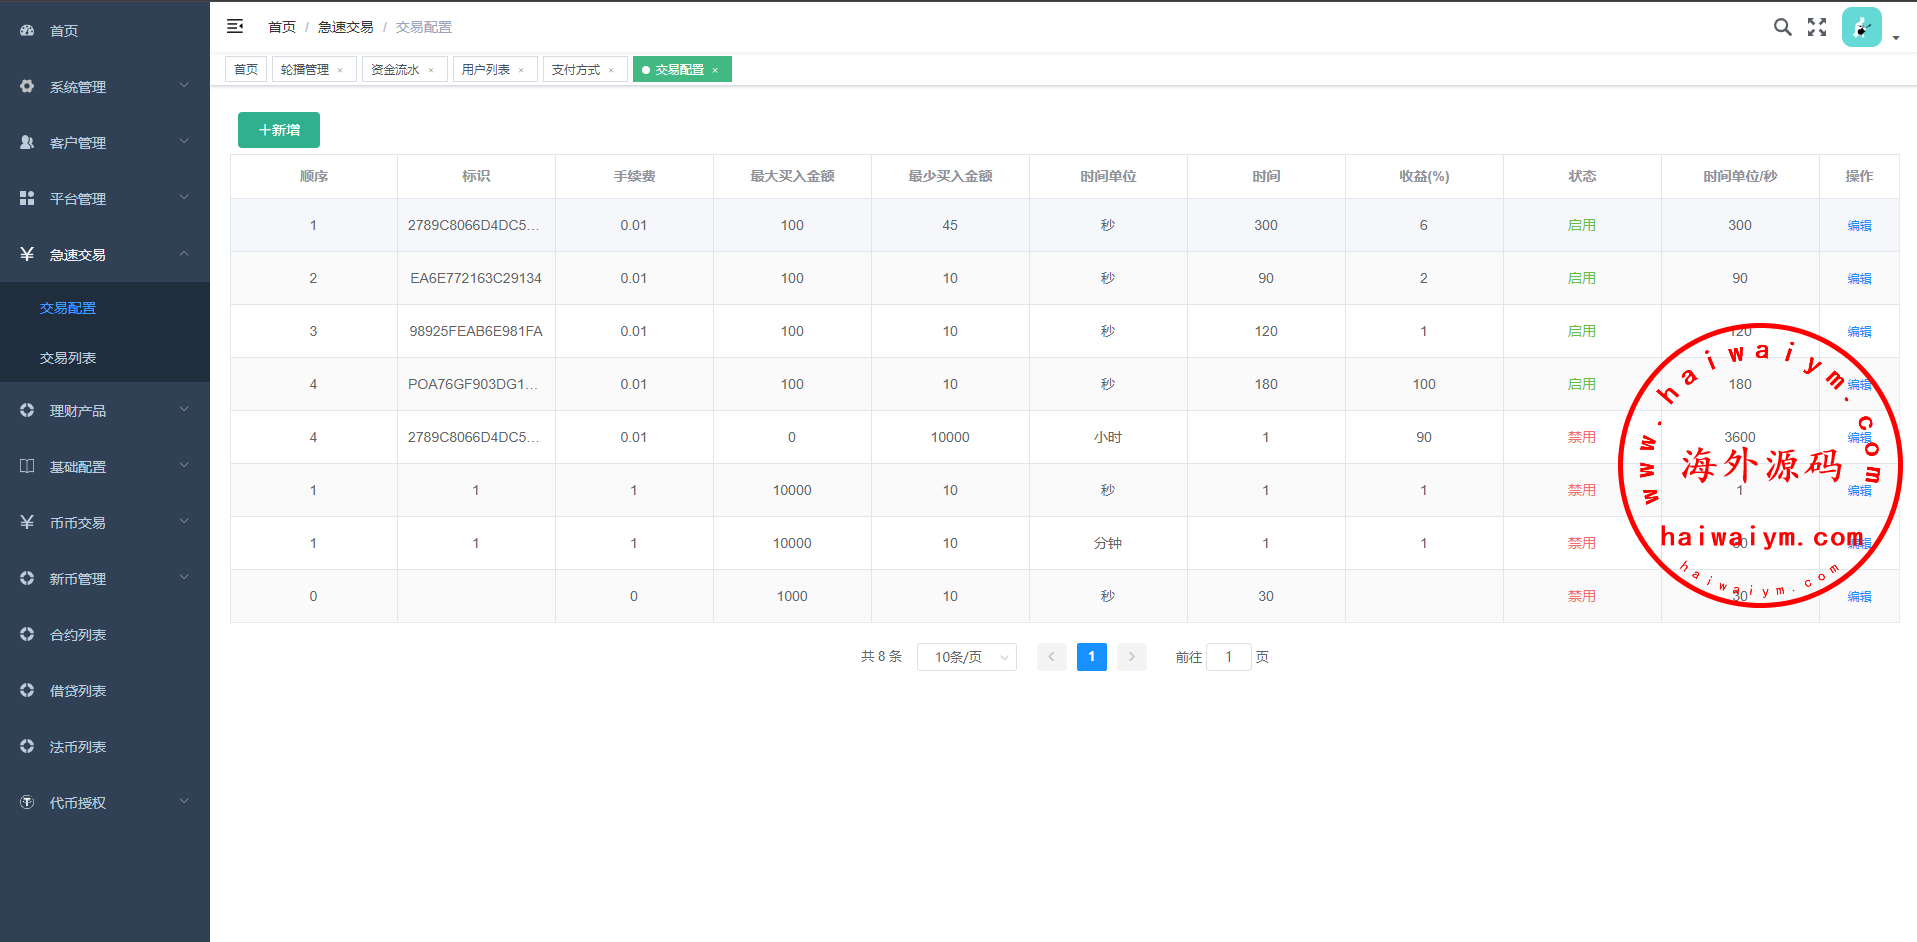Click the go-to page number input
The height and width of the screenshot is (942, 1917).
[1228, 657]
